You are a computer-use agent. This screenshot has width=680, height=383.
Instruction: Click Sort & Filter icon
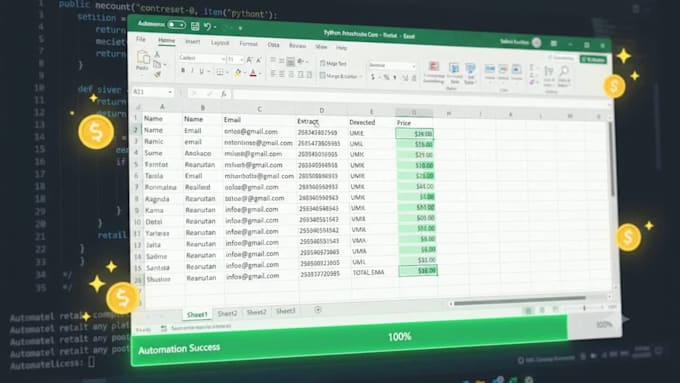click(549, 76)
